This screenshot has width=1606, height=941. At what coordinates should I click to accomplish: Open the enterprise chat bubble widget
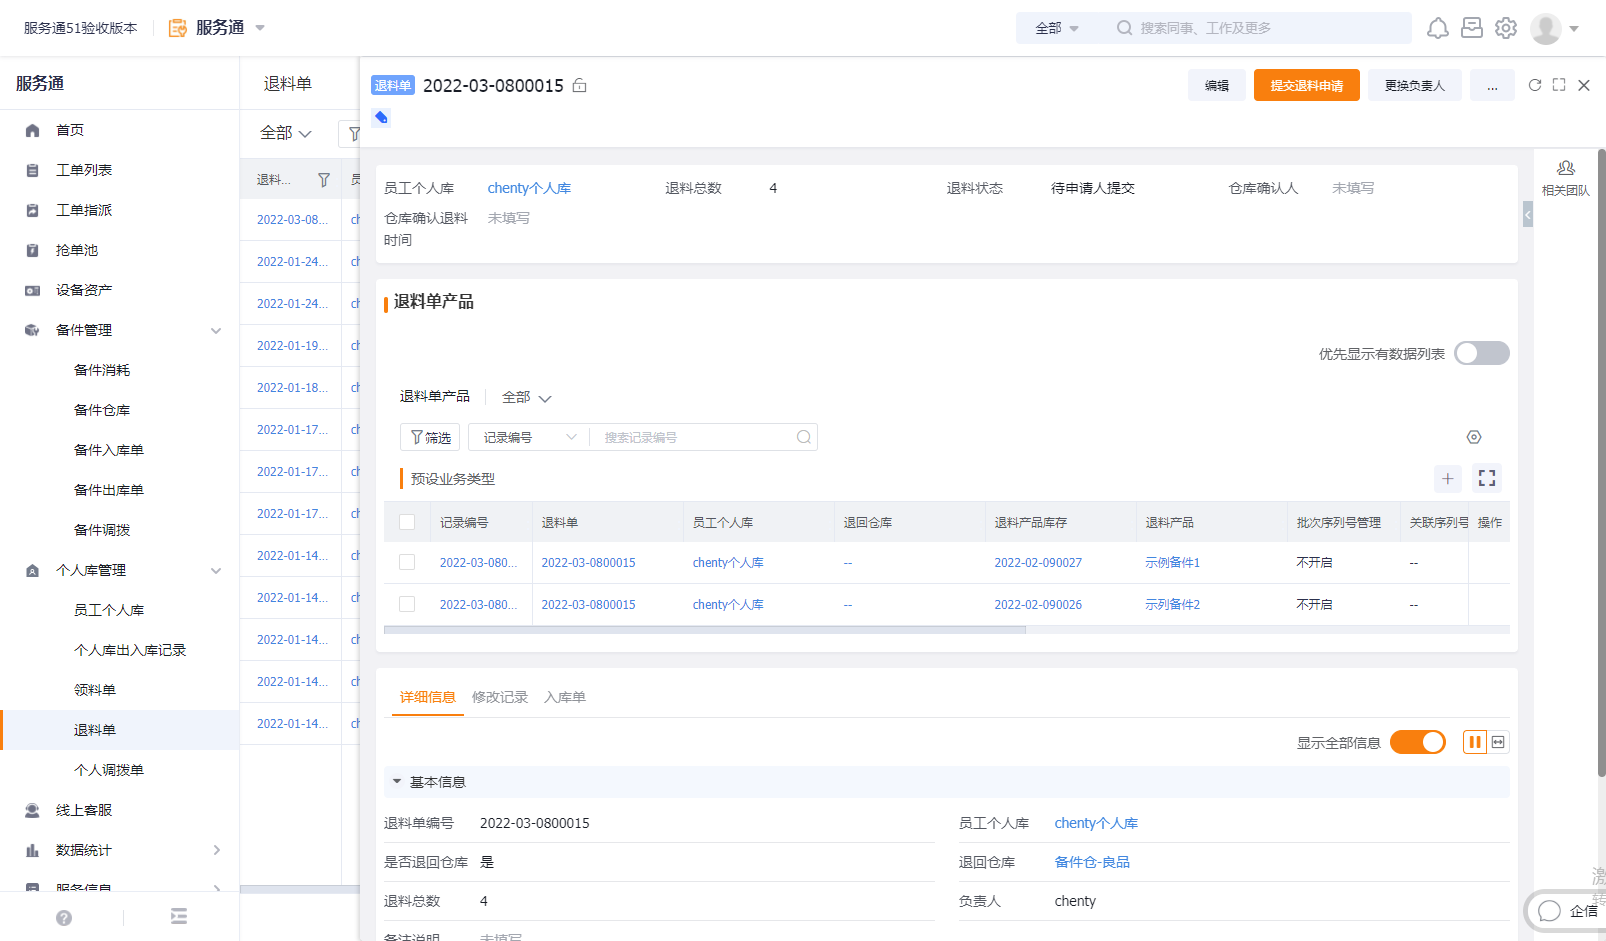[x=1566, y=911]
